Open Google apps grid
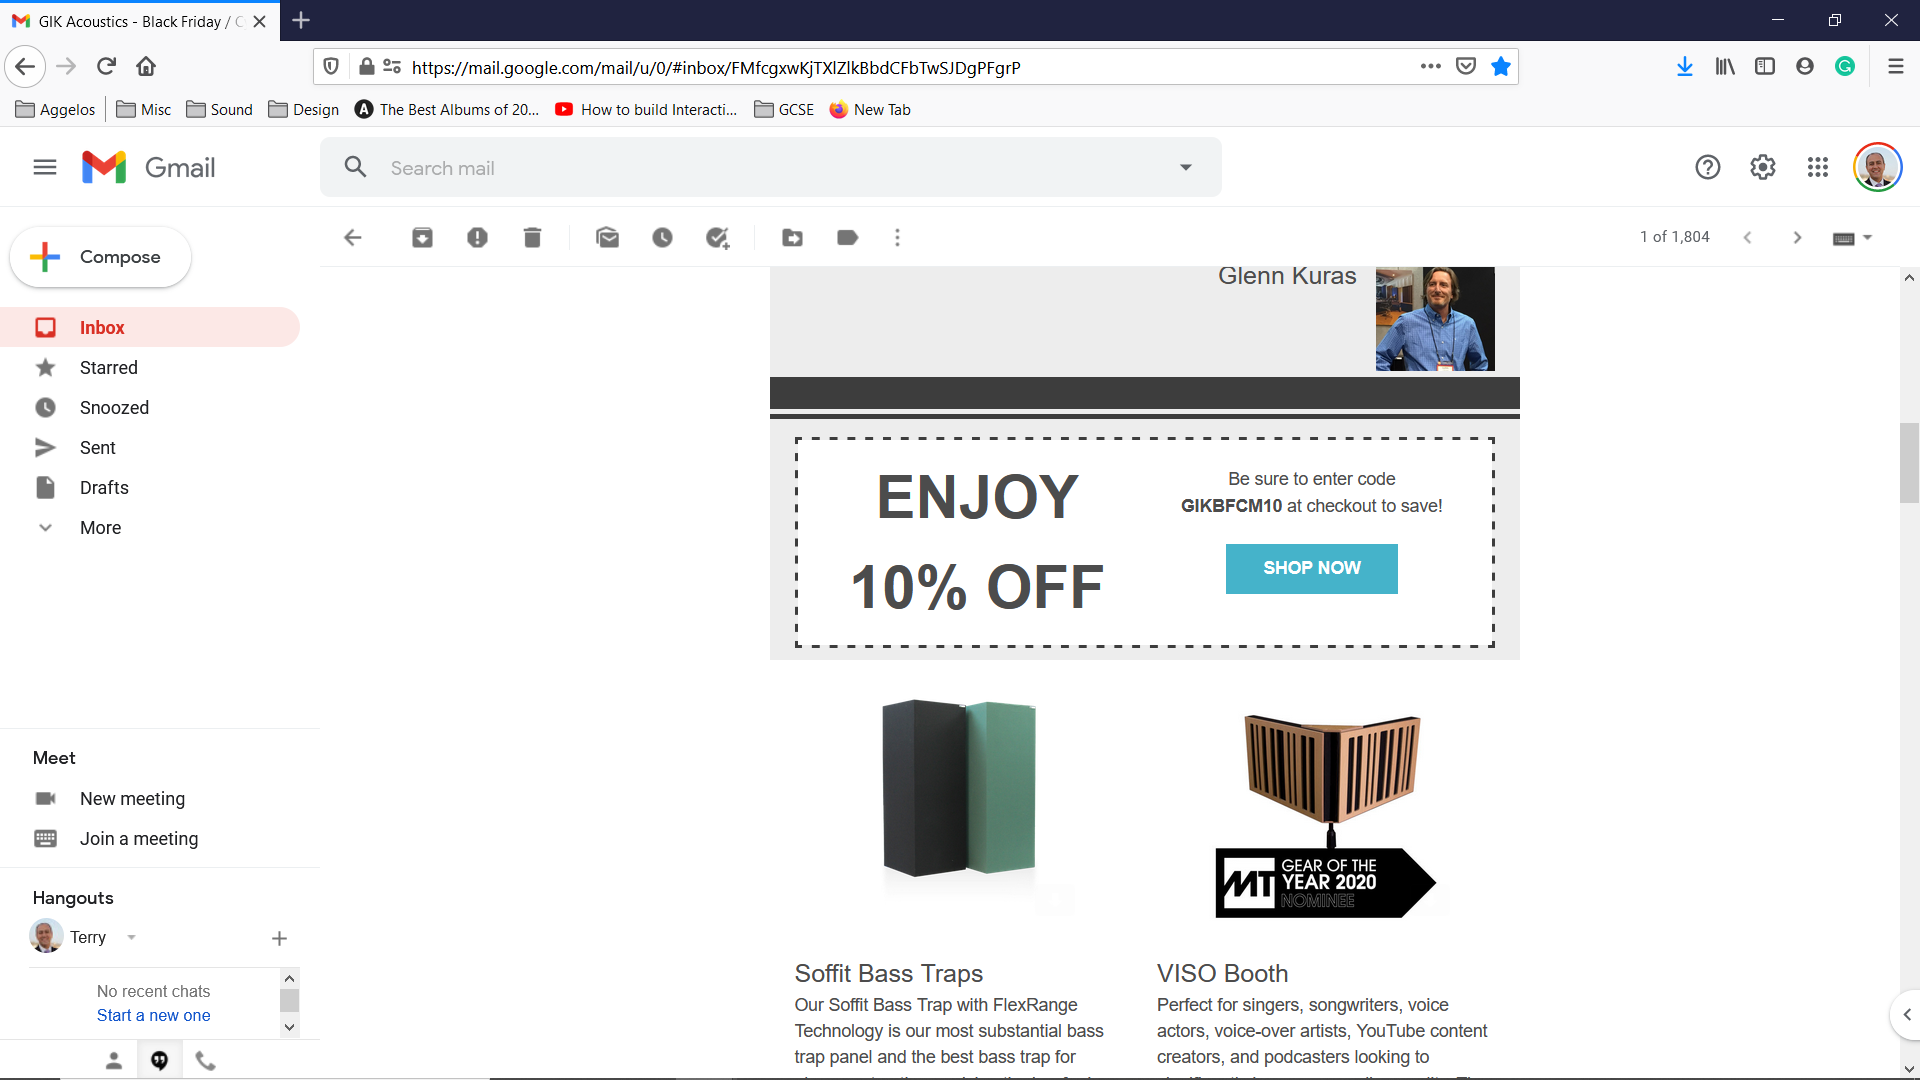This screenshot has height=1080, width=1920. pos(1817,167)
